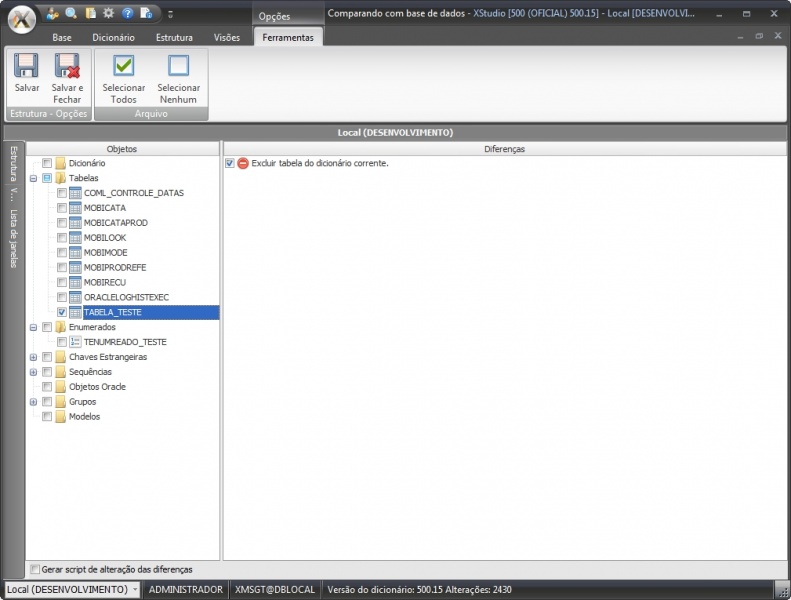Viewport: 791px width, 600px height.
Task: Open settings gear icon in quick access bar
Action: [x=108, y=13]
